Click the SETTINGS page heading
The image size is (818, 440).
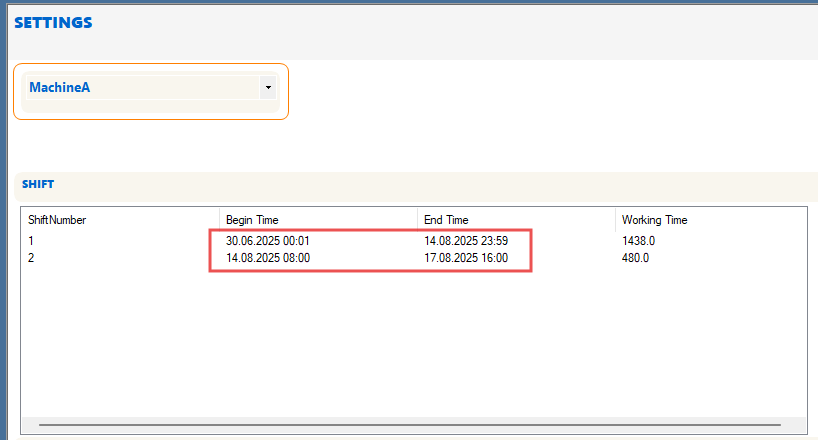point(53,22)
